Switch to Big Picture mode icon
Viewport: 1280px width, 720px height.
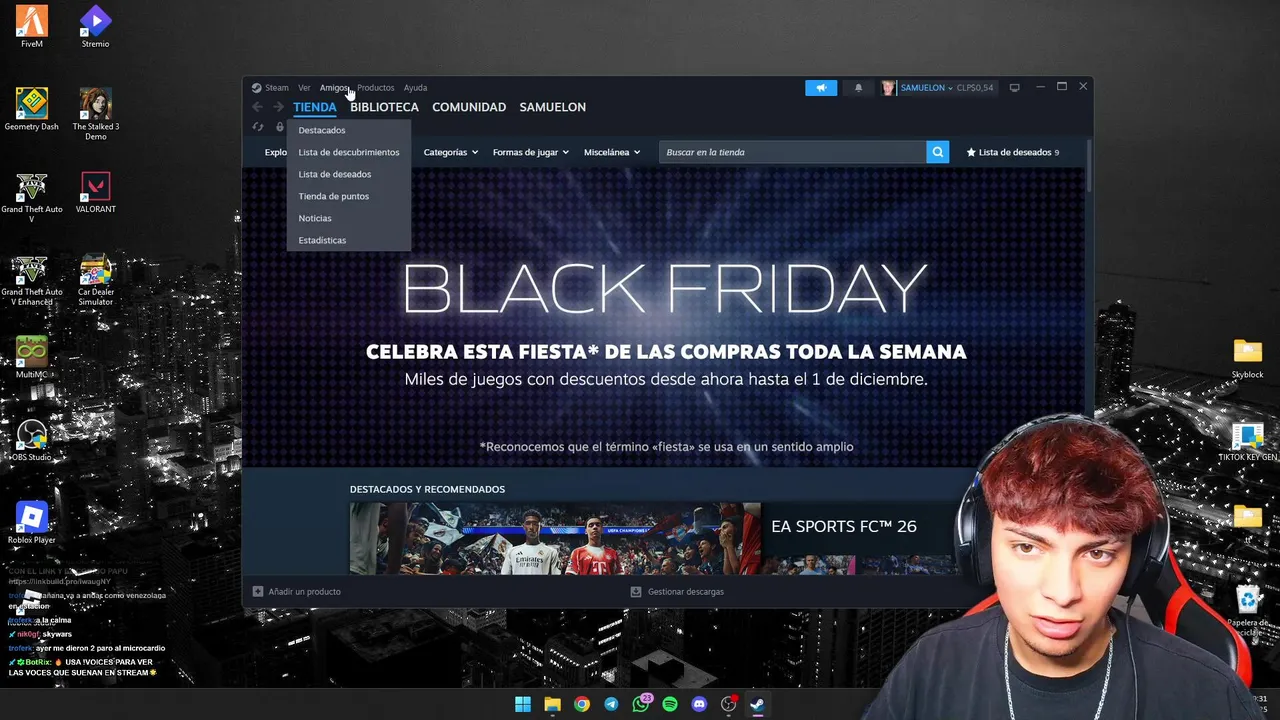click(x=1014, y=88)
